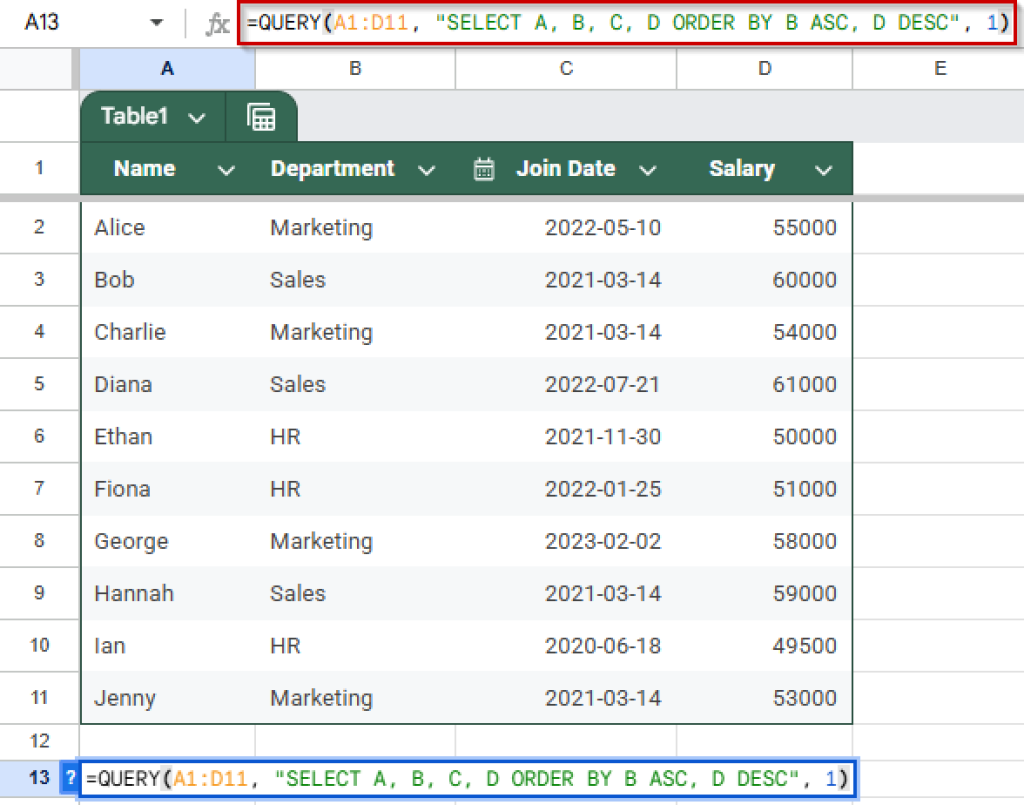Open the Table1 name dropdown
1024x805 pixels.
197,116
